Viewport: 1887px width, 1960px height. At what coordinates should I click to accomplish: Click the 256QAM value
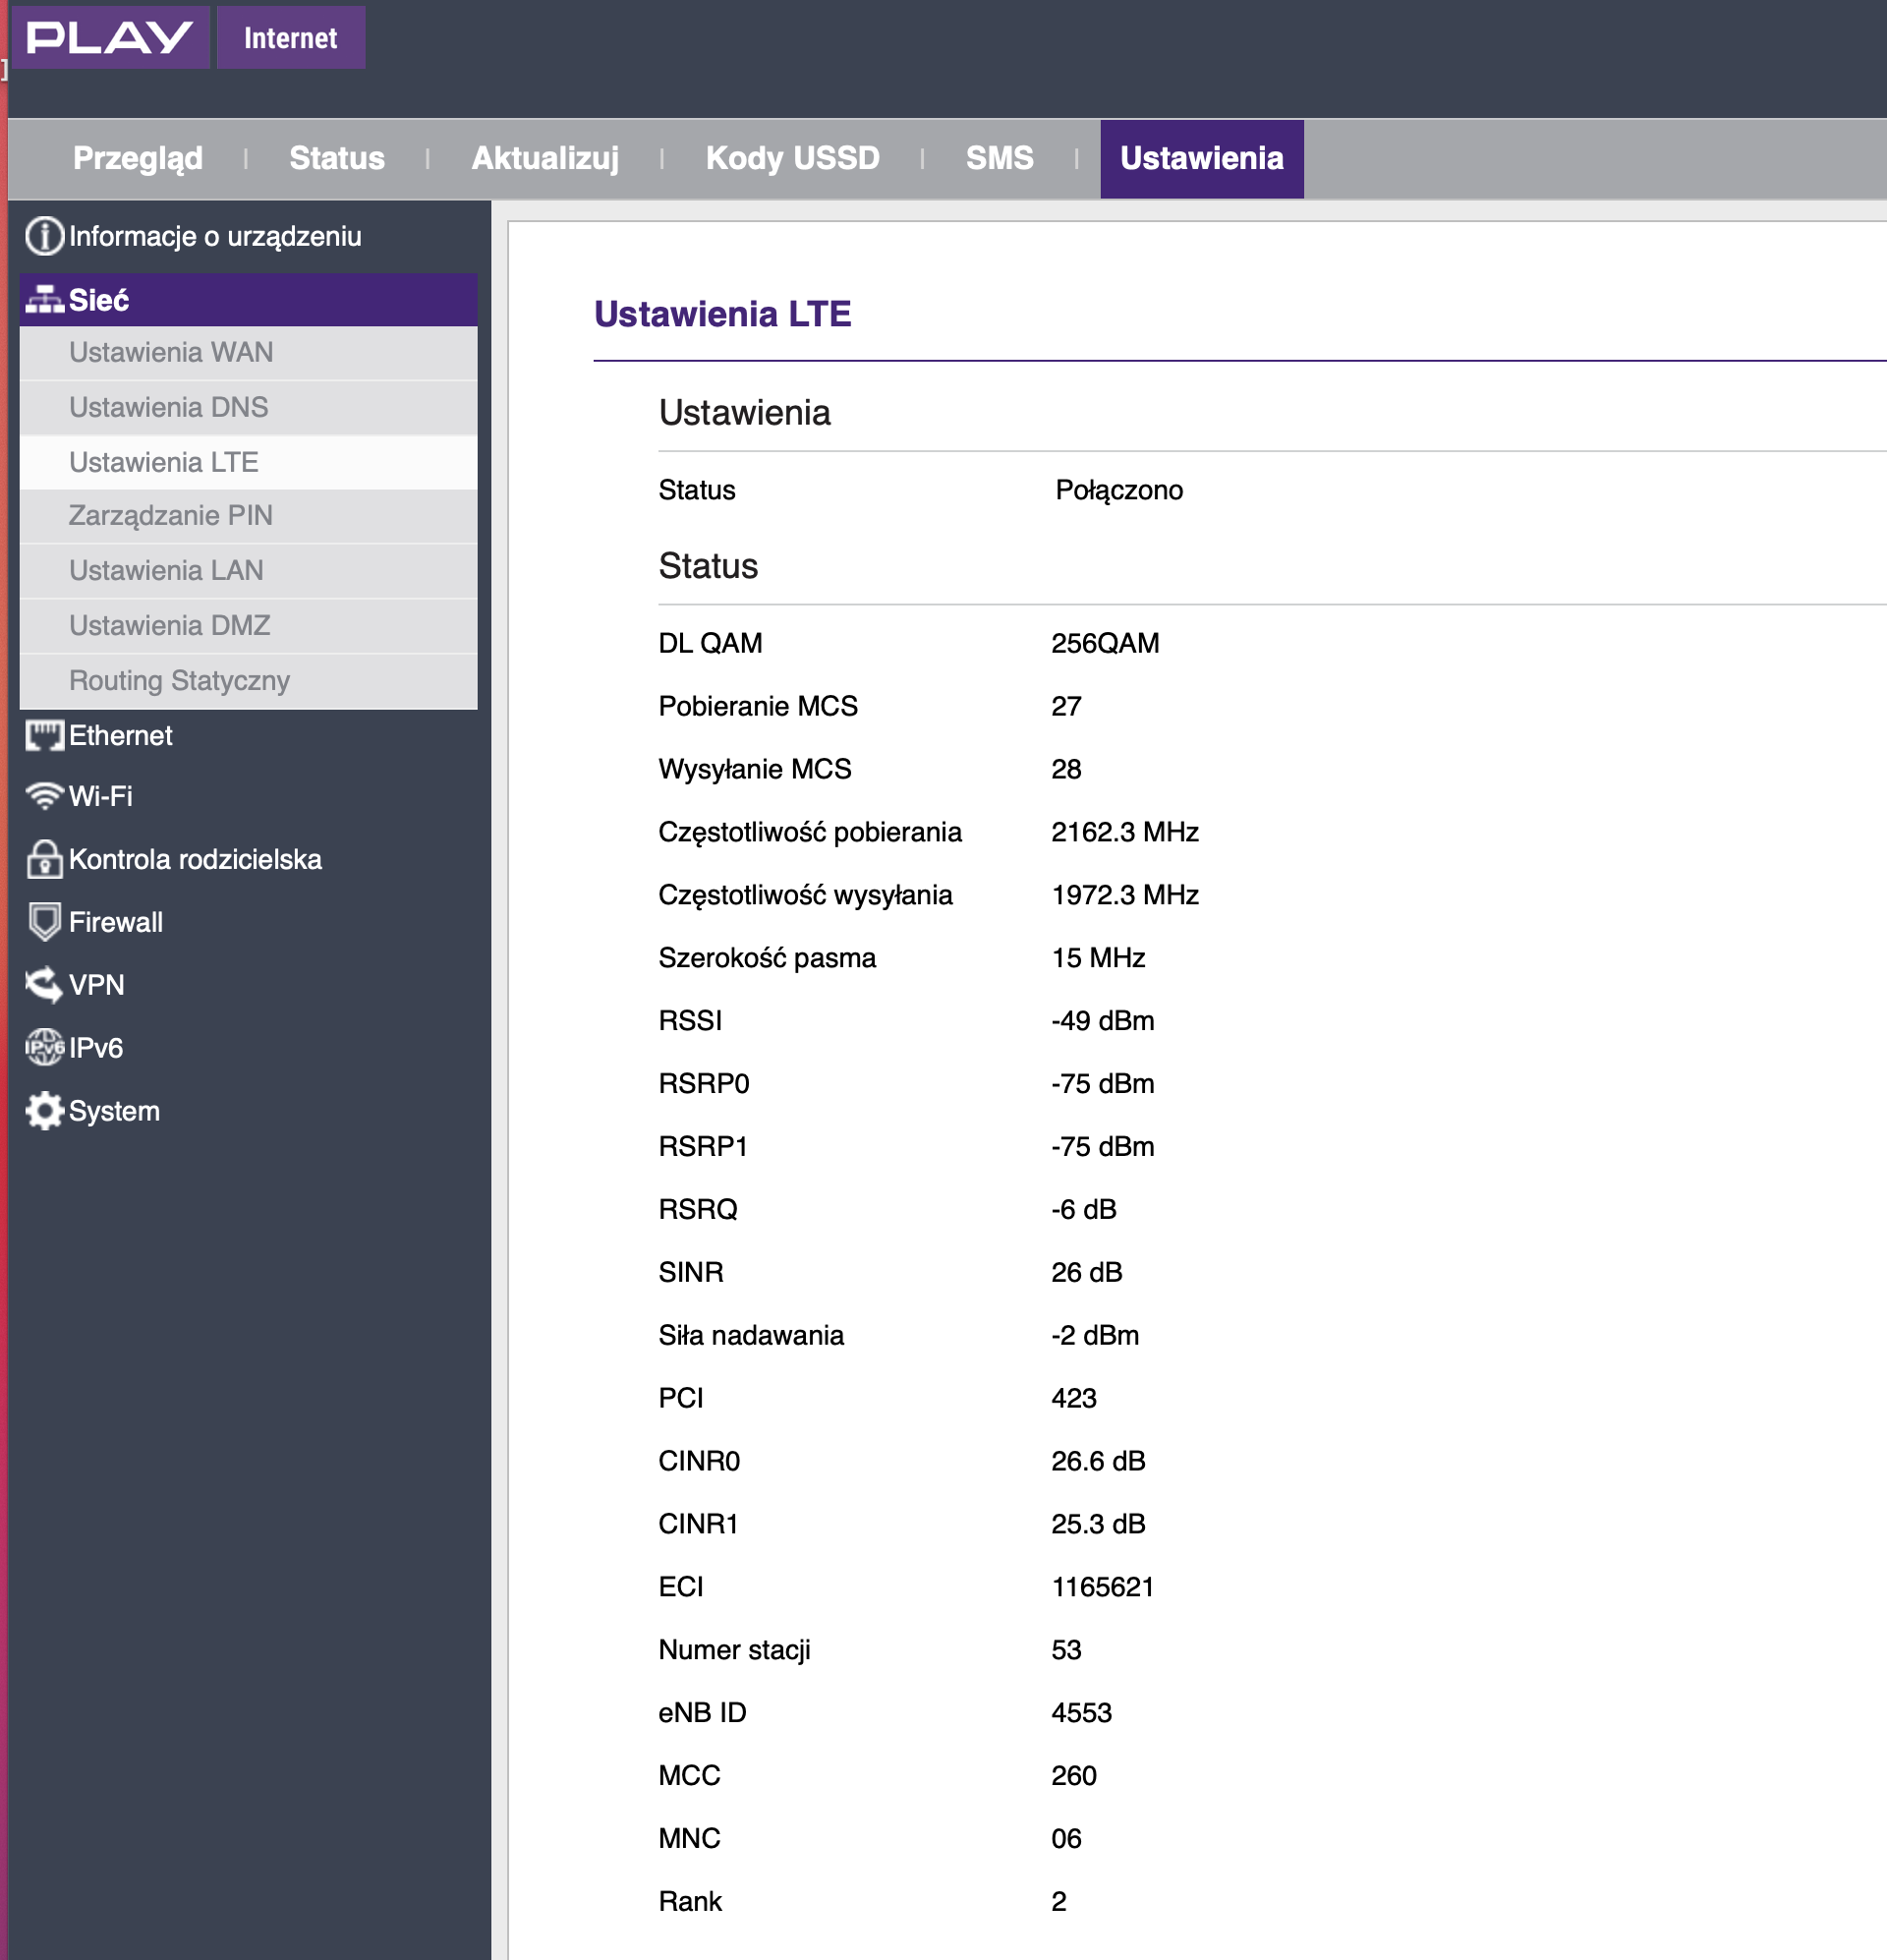pos(1105,643)
